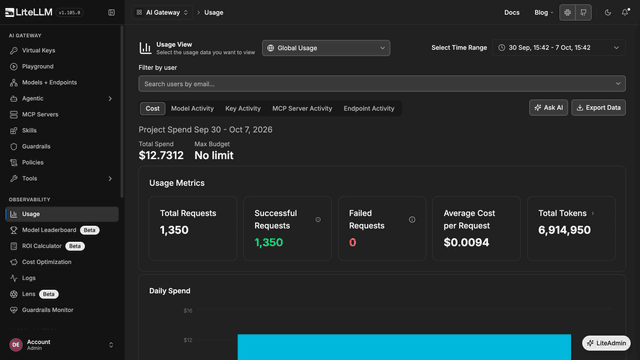This screenshot has width=640, height=360.
Task: Expand the Agentic submenu
Action: tap(110, 99)
